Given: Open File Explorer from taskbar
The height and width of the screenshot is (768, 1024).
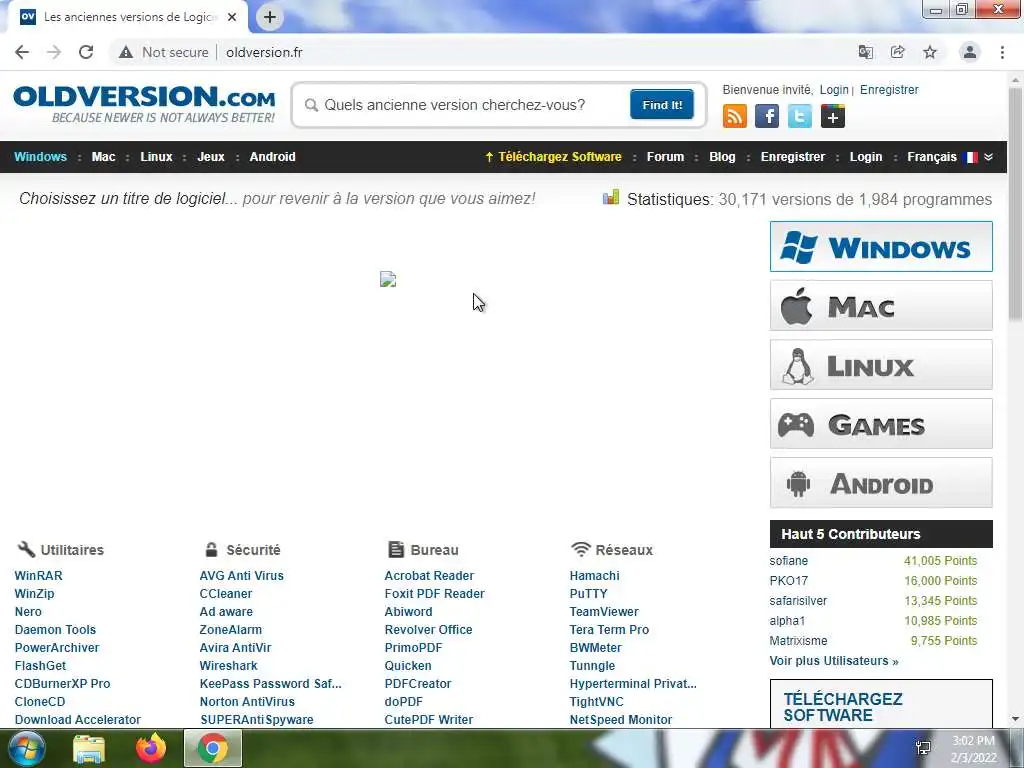Looking at the screenshot, I should (x=89, y=748).
